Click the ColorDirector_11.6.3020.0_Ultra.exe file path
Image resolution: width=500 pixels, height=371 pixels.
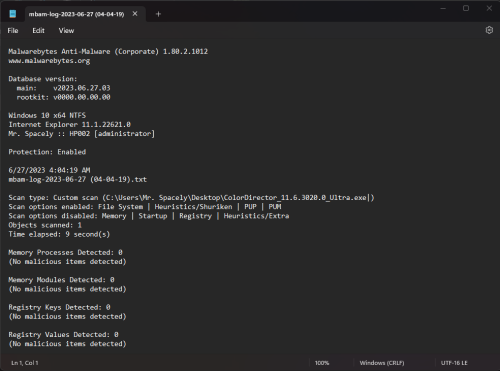click(236, 198)
